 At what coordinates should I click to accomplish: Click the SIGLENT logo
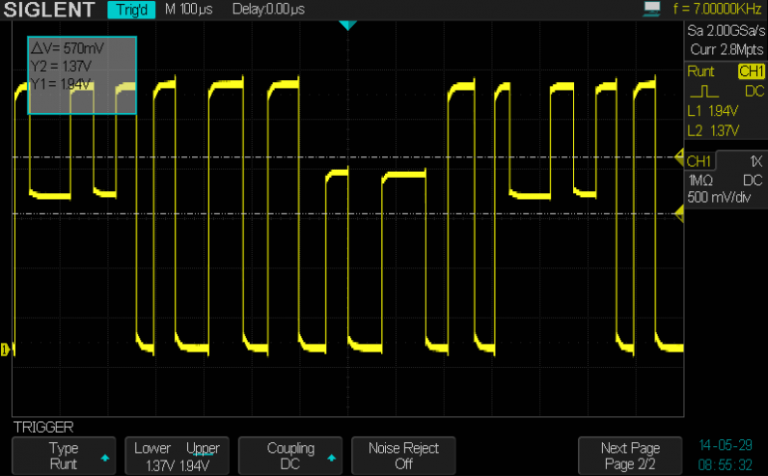coord(48,11)
